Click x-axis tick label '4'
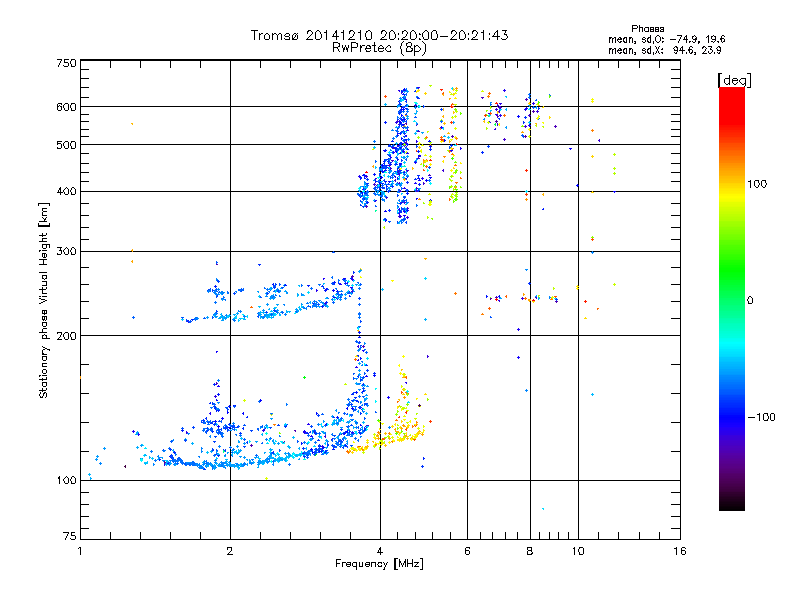The height and width of the screenshot is (600, 800). tap(380, 551)
